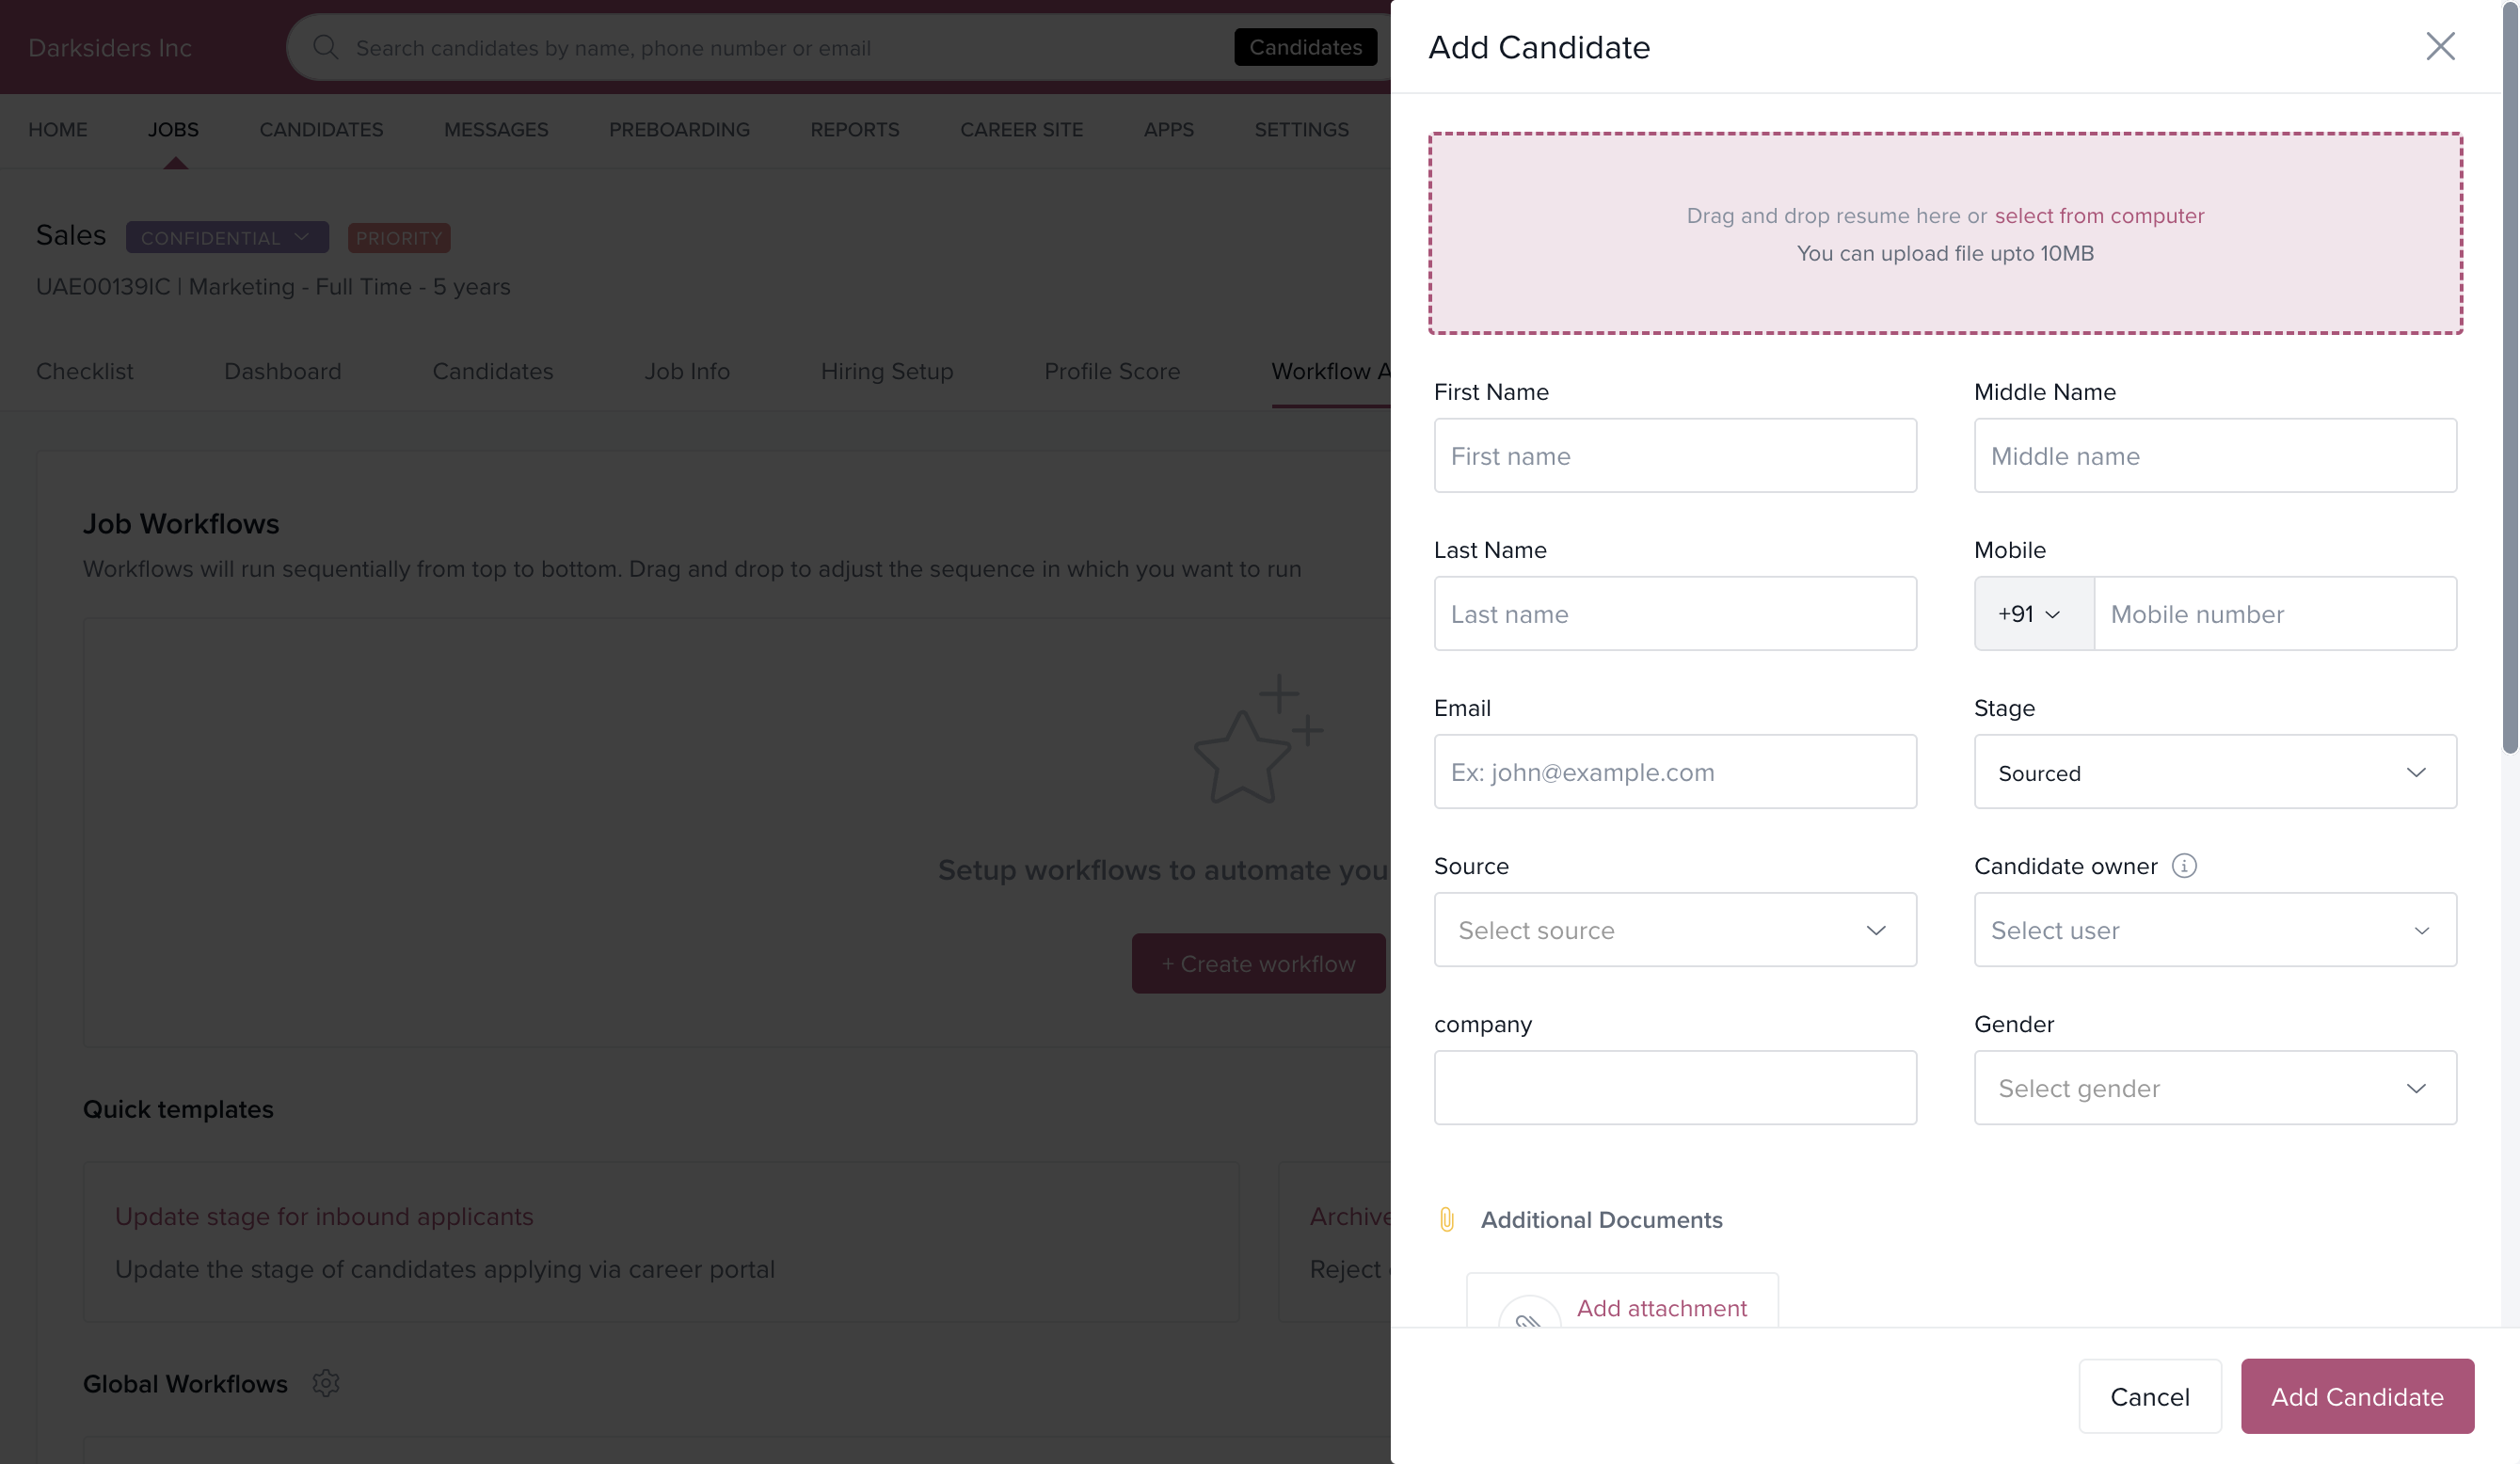Expand the Stage dropdown showing Sourced
2520x1464 pixels.
click(x=2214, y=772)
